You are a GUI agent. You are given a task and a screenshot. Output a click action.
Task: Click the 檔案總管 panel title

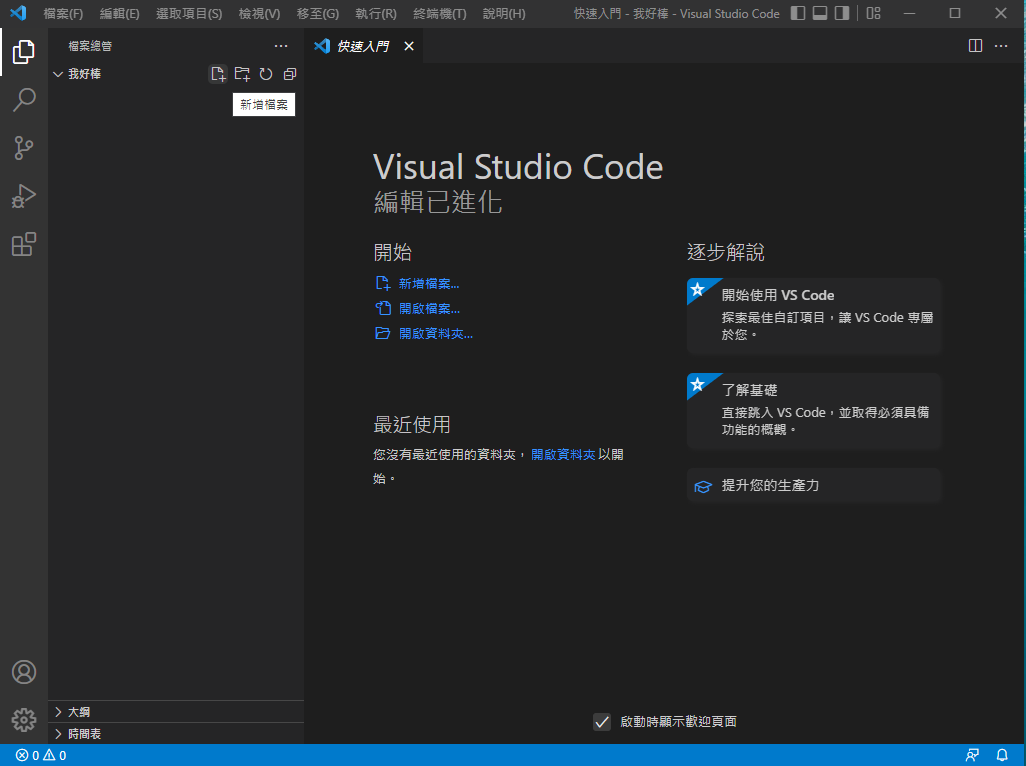pyautogui.click(x=90, y=46)
